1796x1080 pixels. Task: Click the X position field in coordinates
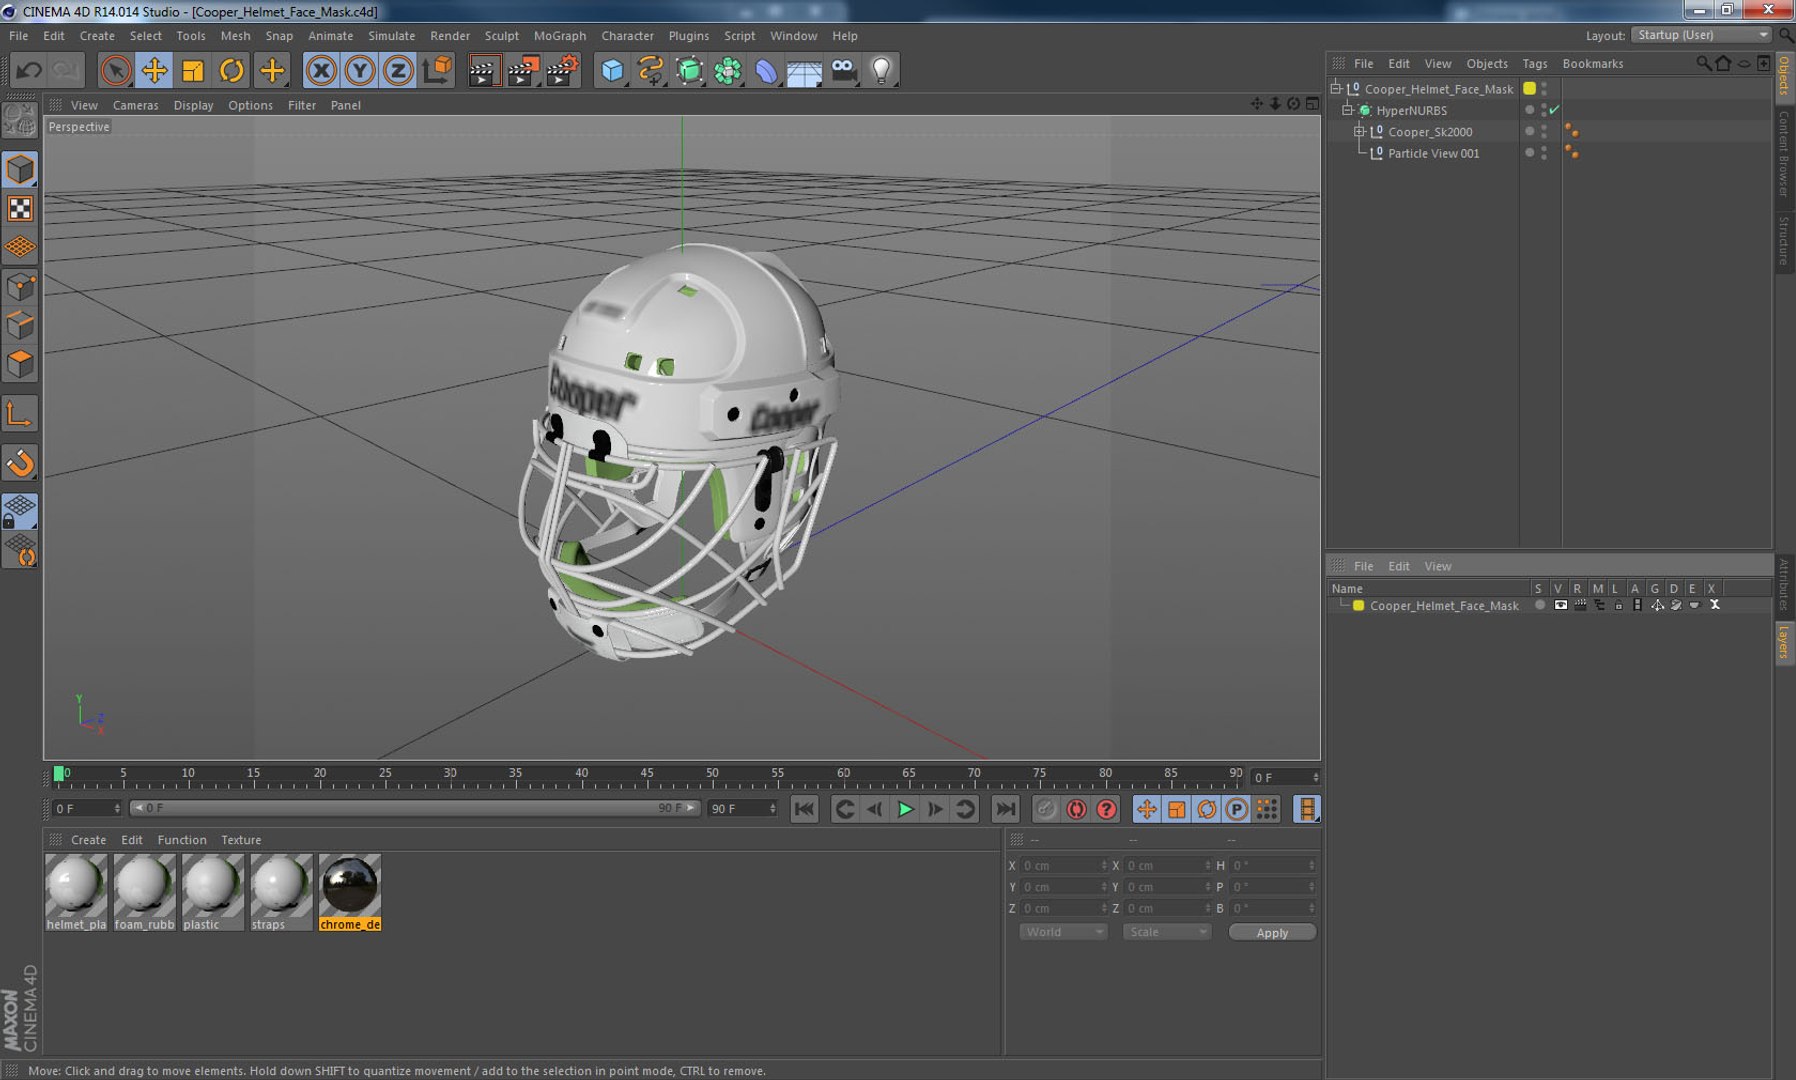pyautogui.click(x=1063, y=866)
